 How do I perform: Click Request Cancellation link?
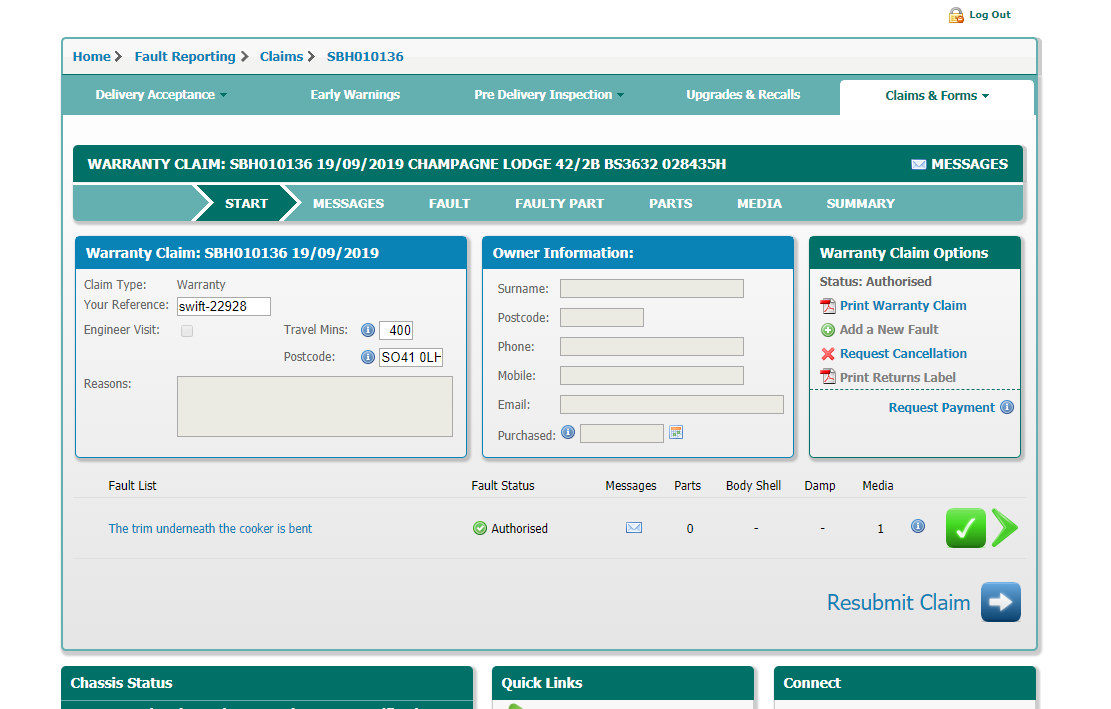(x=902, y=354)
